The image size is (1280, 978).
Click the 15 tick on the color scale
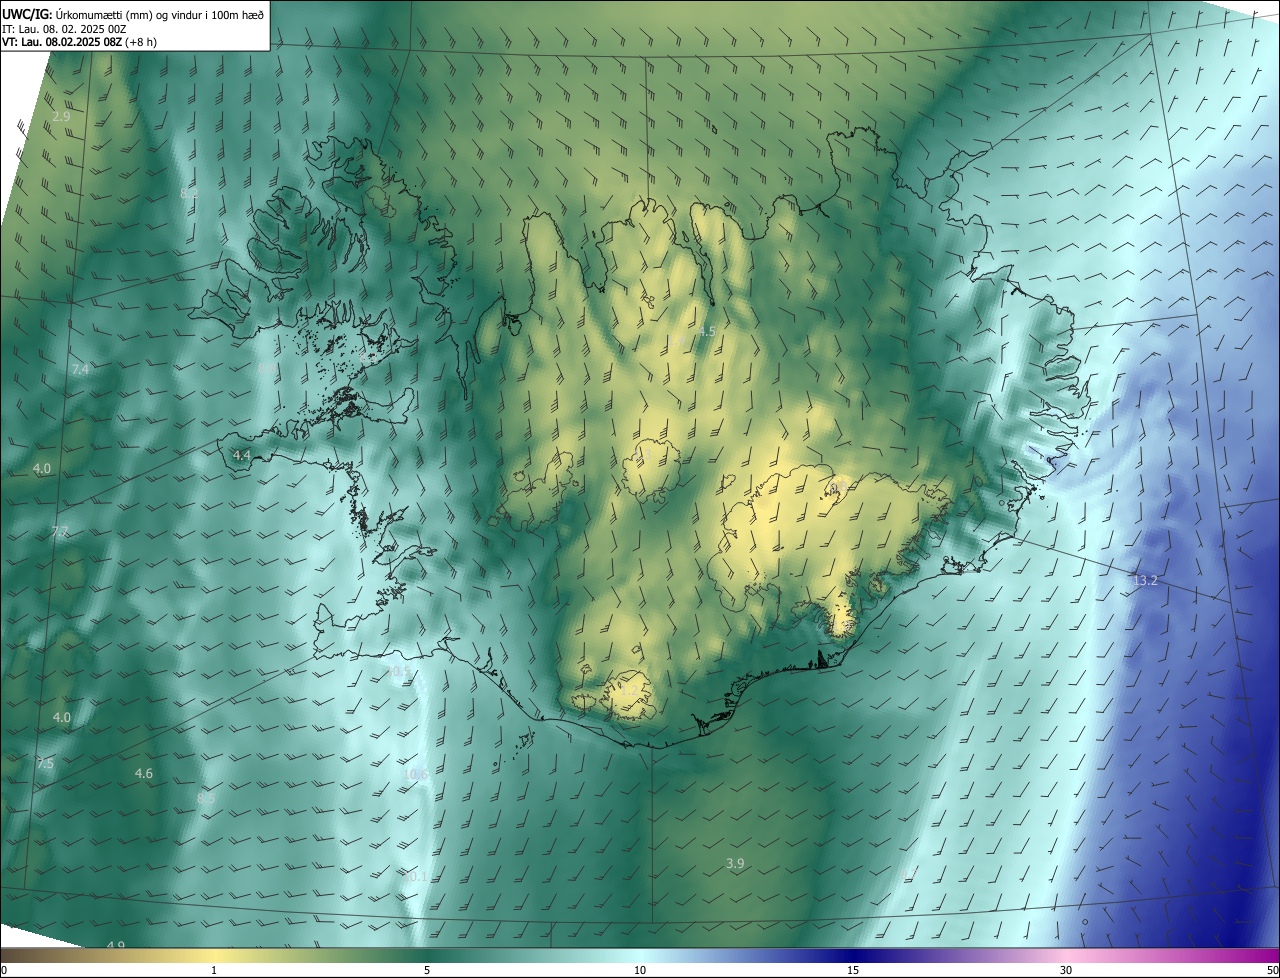(x=853, y=970)
